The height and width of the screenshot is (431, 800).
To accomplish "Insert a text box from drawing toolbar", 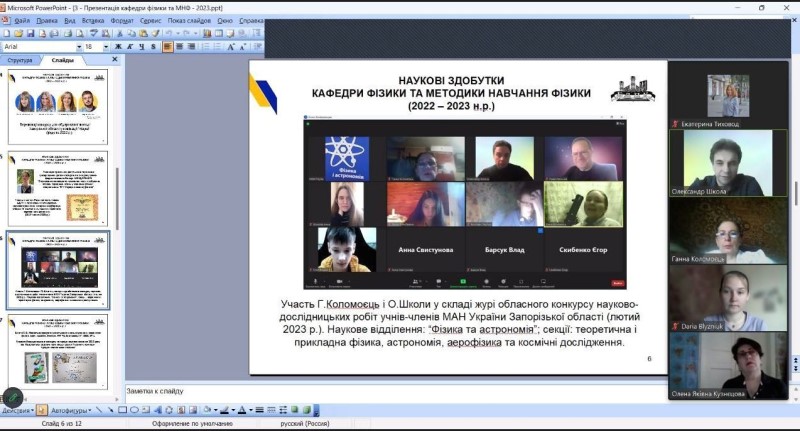I will [146, 410].
